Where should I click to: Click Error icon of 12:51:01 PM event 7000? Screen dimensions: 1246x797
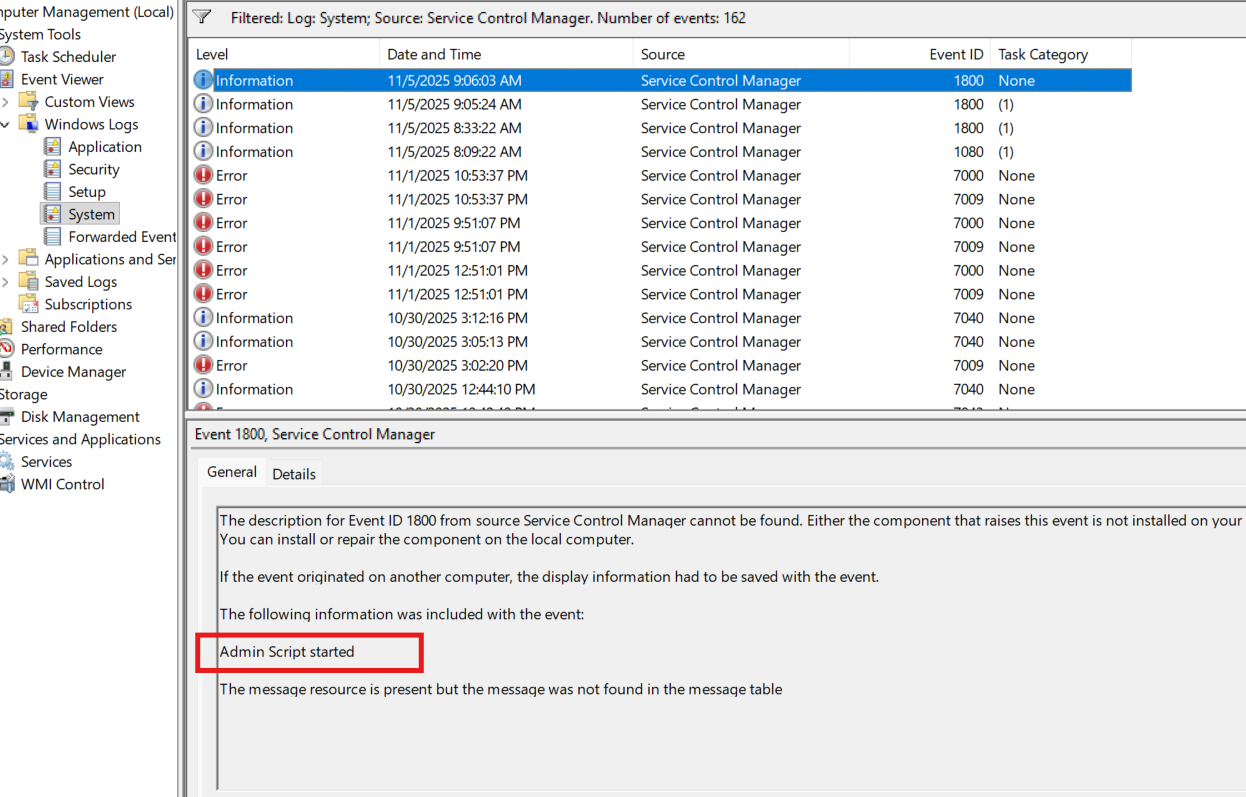(x=203, y=270)
